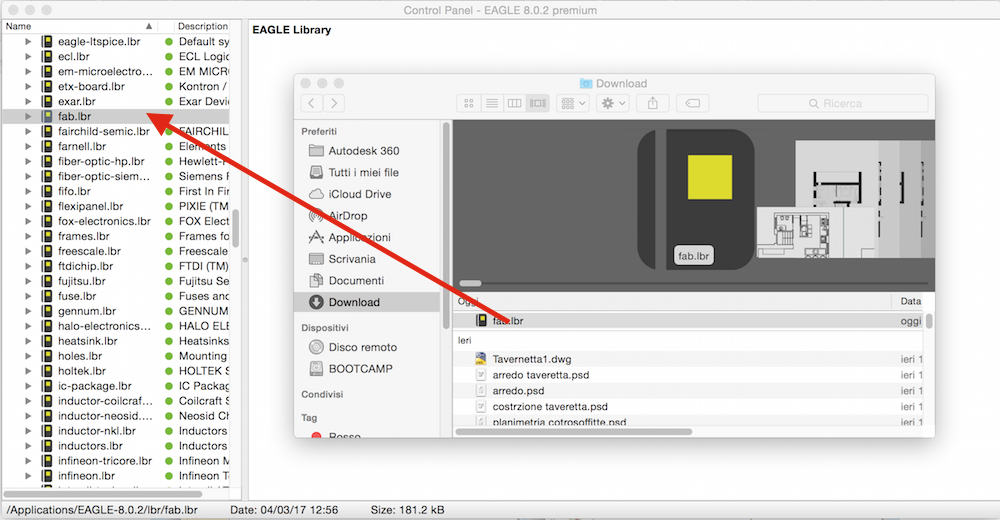Go forward in Finder Download window

click(x=334, y=103)
